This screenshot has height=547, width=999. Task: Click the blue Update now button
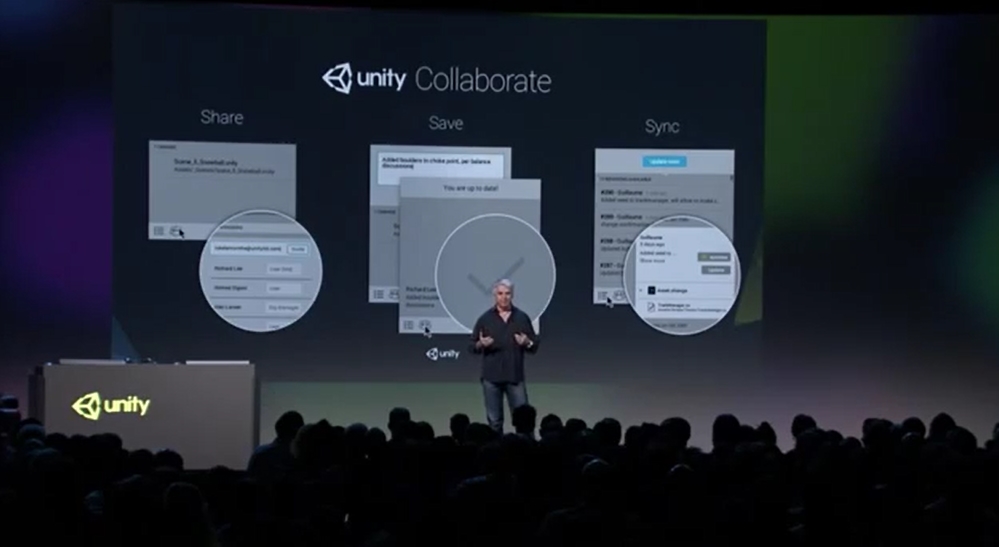tap(665, 162)
